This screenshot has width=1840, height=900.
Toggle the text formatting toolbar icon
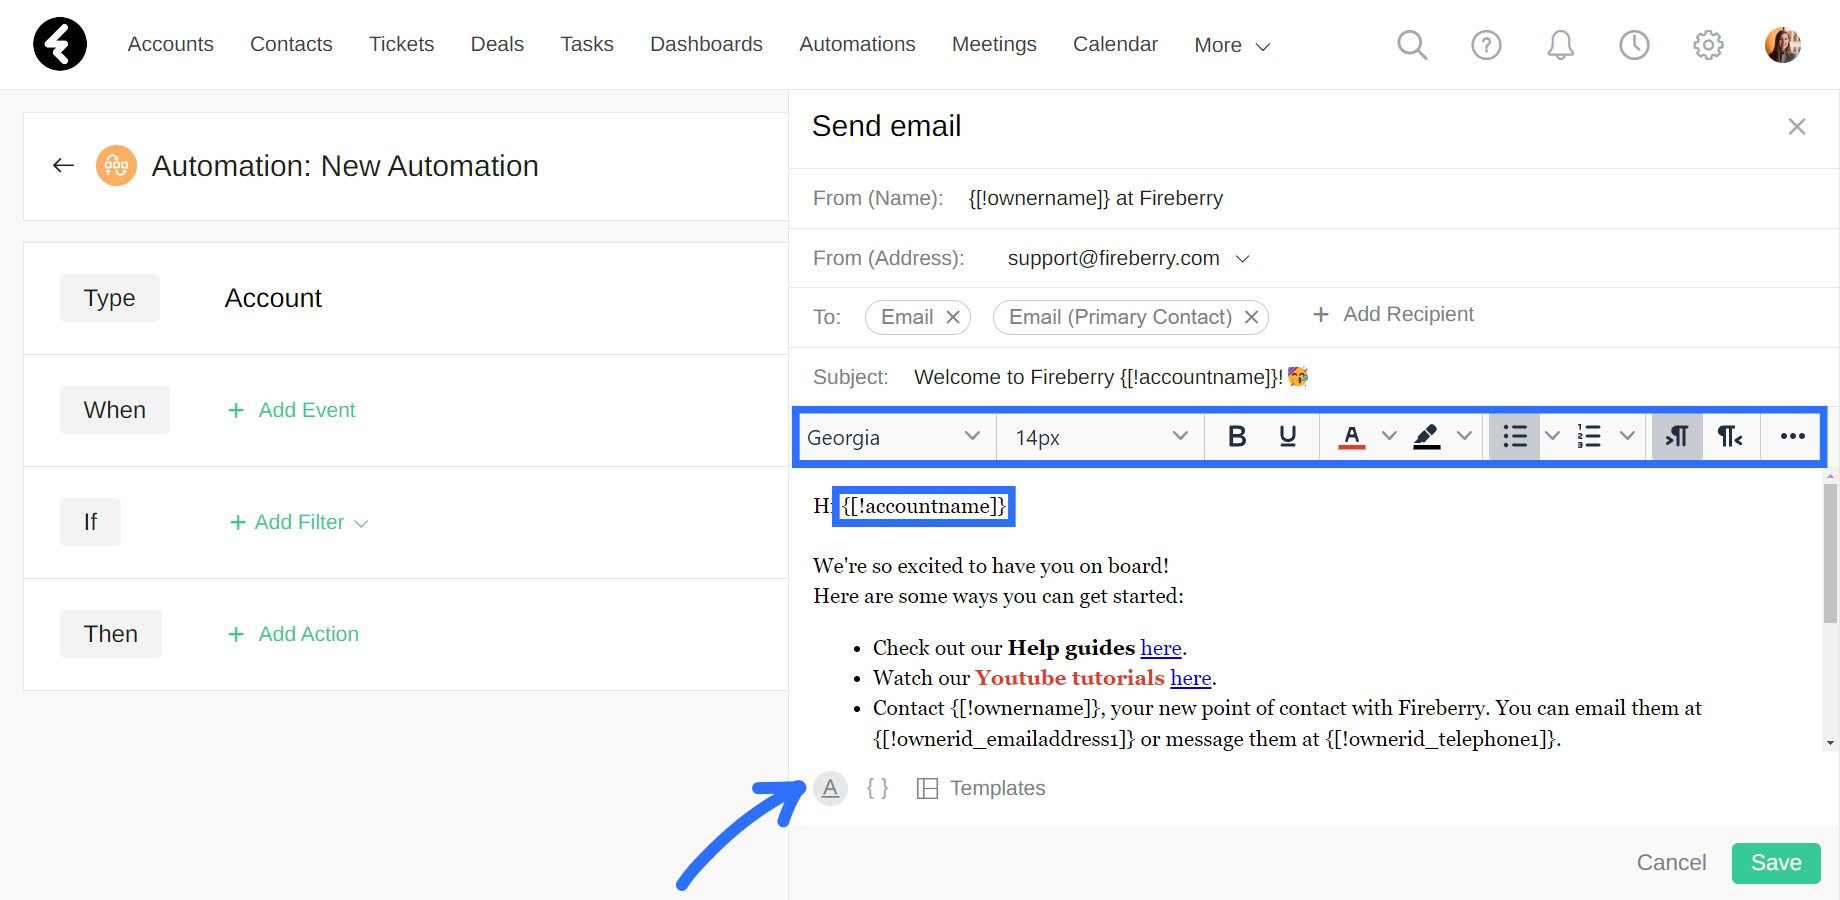(x=830, y=788)
